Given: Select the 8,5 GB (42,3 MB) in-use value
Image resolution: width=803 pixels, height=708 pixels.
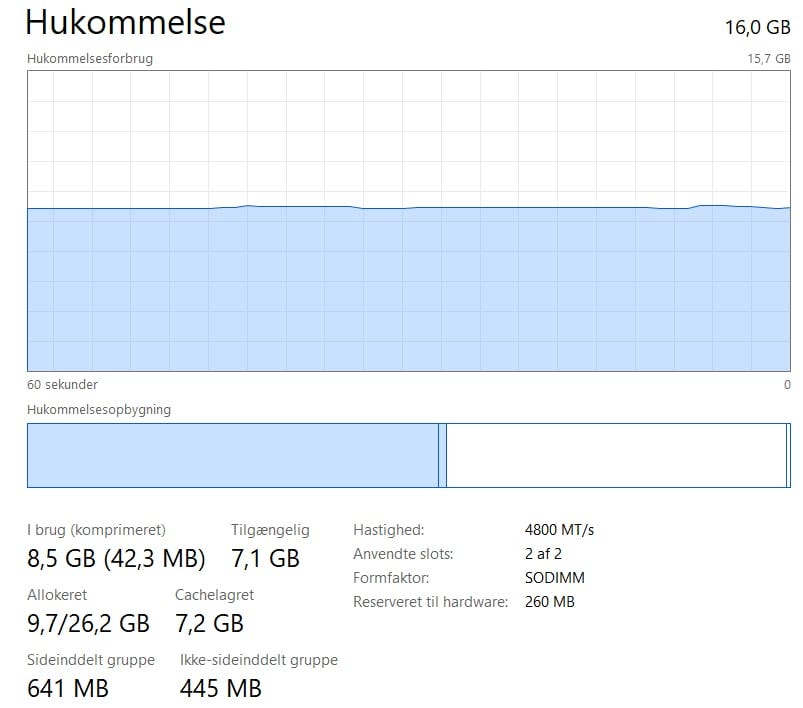Looking at the screenshot, I should (x=116, y=558).
